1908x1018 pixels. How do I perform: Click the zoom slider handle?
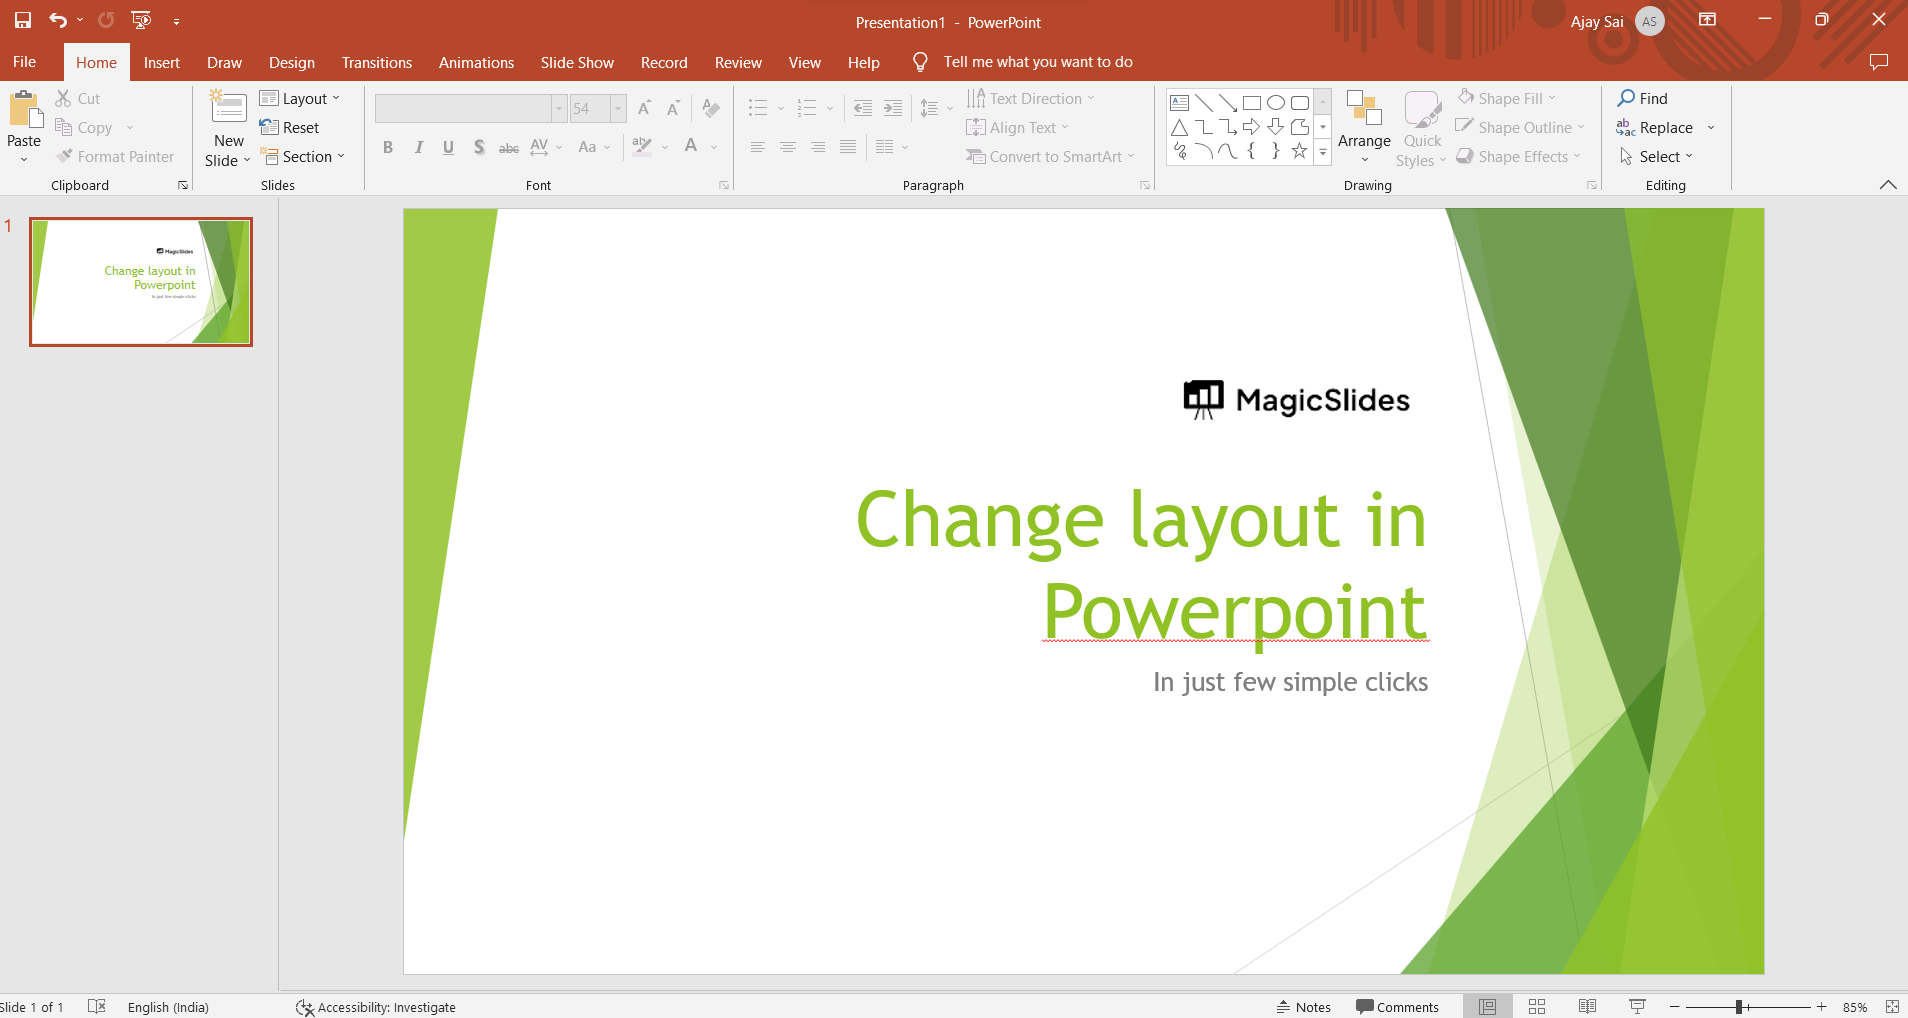(x=1740, y=1007)
